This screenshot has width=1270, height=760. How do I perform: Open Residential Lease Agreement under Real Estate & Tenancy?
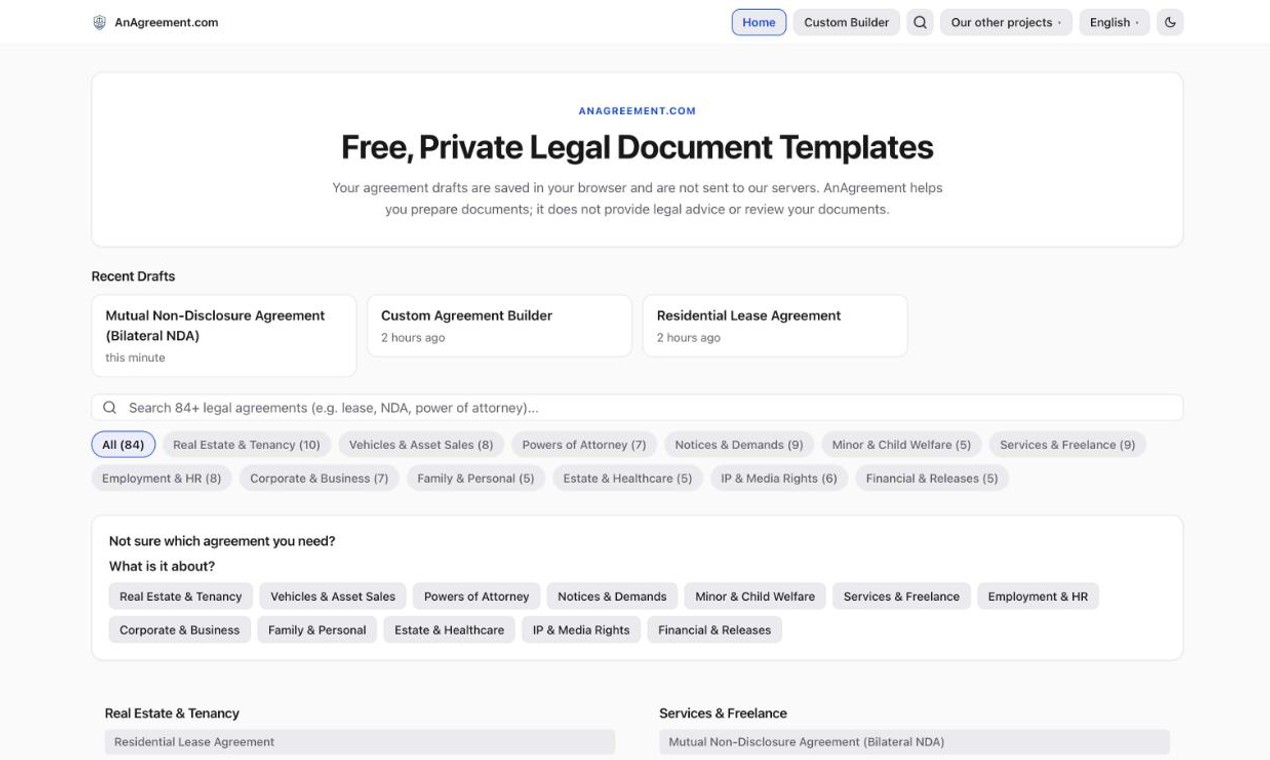360,742
